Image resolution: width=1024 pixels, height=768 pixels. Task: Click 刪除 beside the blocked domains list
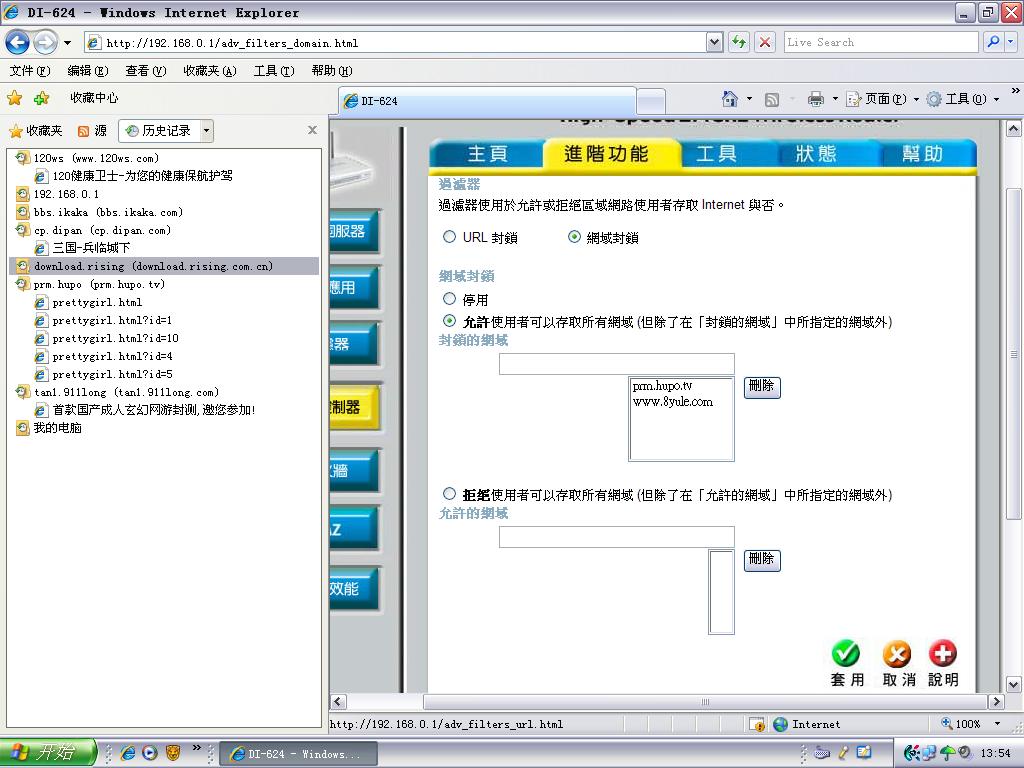pyautogui.click(x=762, y=387)
